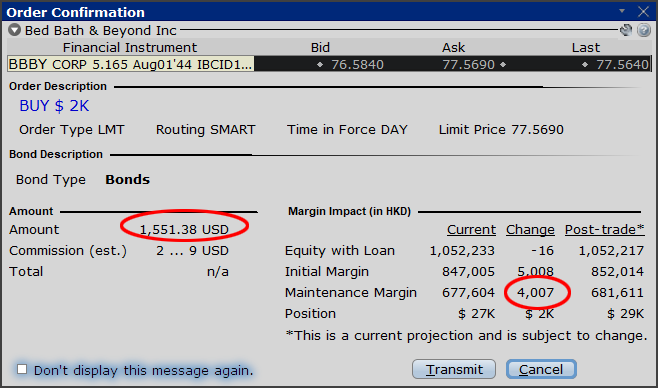Viewport: 658px width, 388px height.
Task: Click the question mark help icon
Action: coord(644,30)
